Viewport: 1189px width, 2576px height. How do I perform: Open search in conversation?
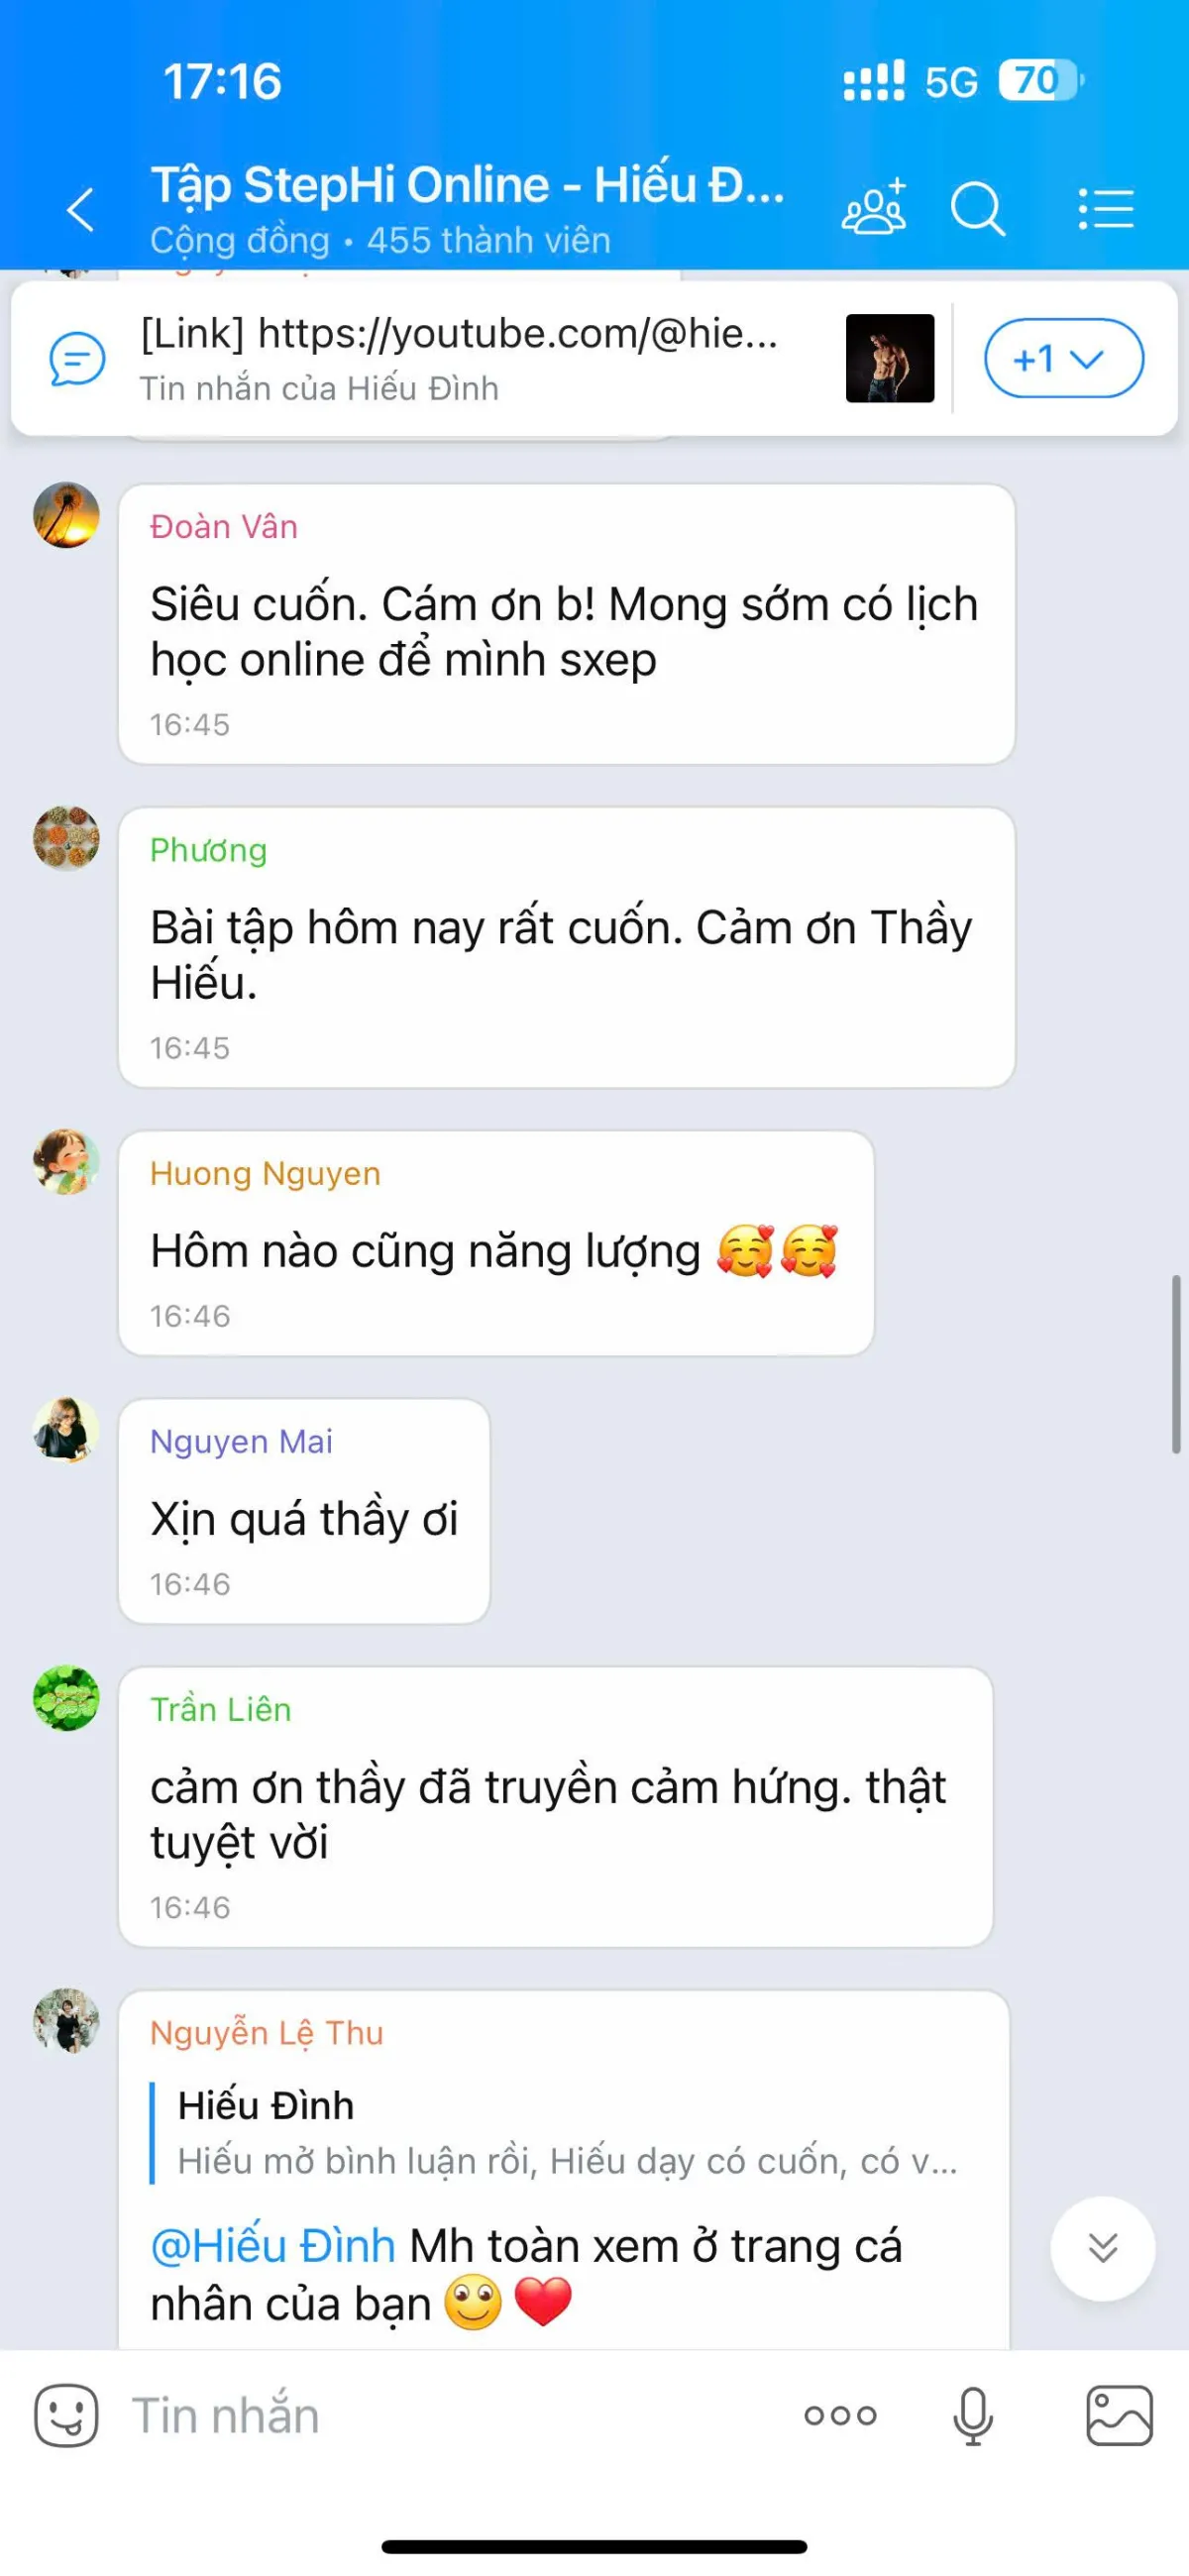pyautogui.click(x=977, y=209)
